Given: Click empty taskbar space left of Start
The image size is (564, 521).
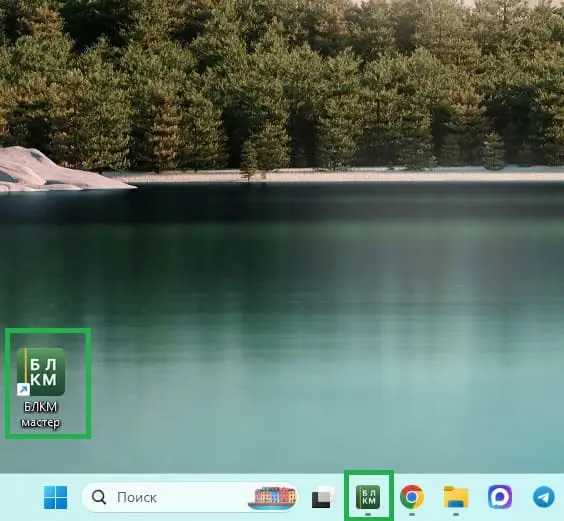Looking at the screenshot, I should pos(20,498).
